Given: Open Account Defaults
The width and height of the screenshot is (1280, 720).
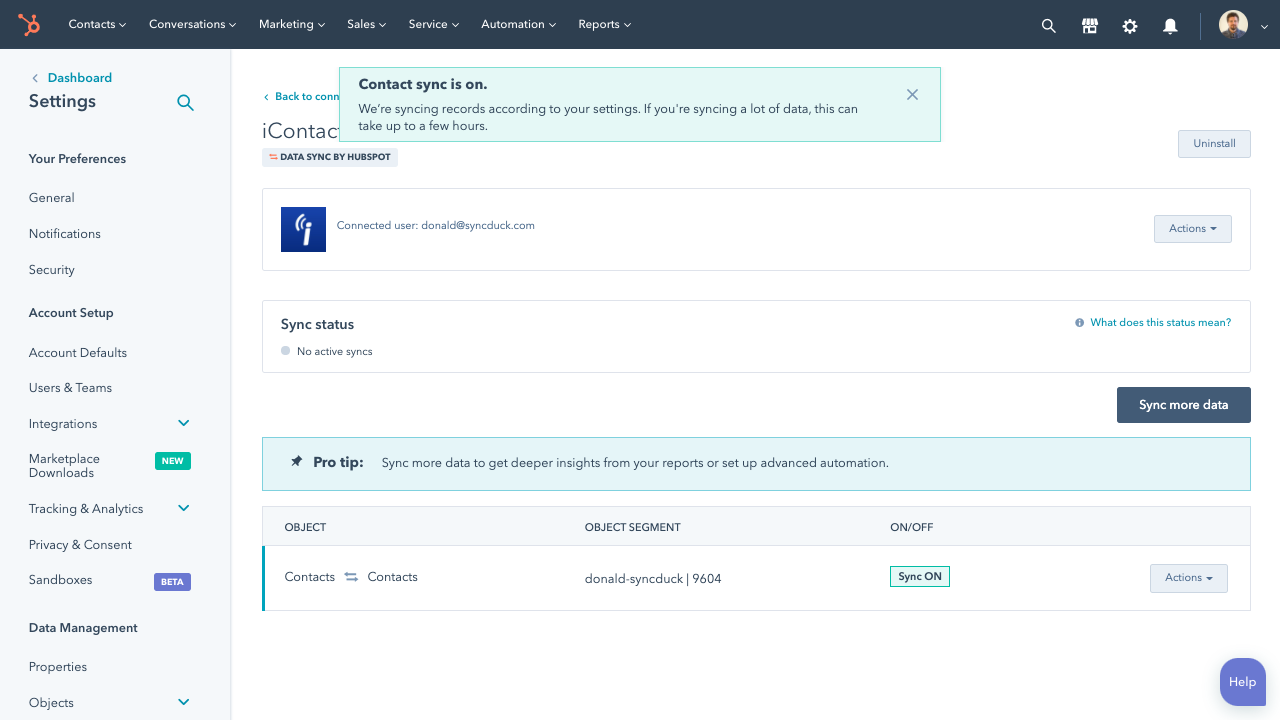Looking at the screenshot, I should 78,353.
